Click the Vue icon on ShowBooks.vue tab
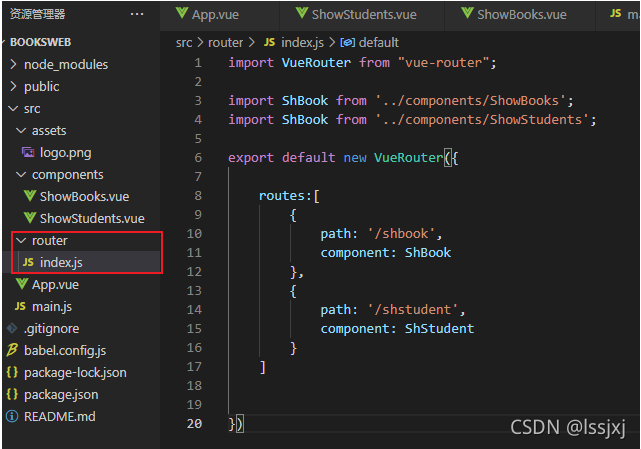This screenshot has height=449, width=641. [x=467, y=13]
